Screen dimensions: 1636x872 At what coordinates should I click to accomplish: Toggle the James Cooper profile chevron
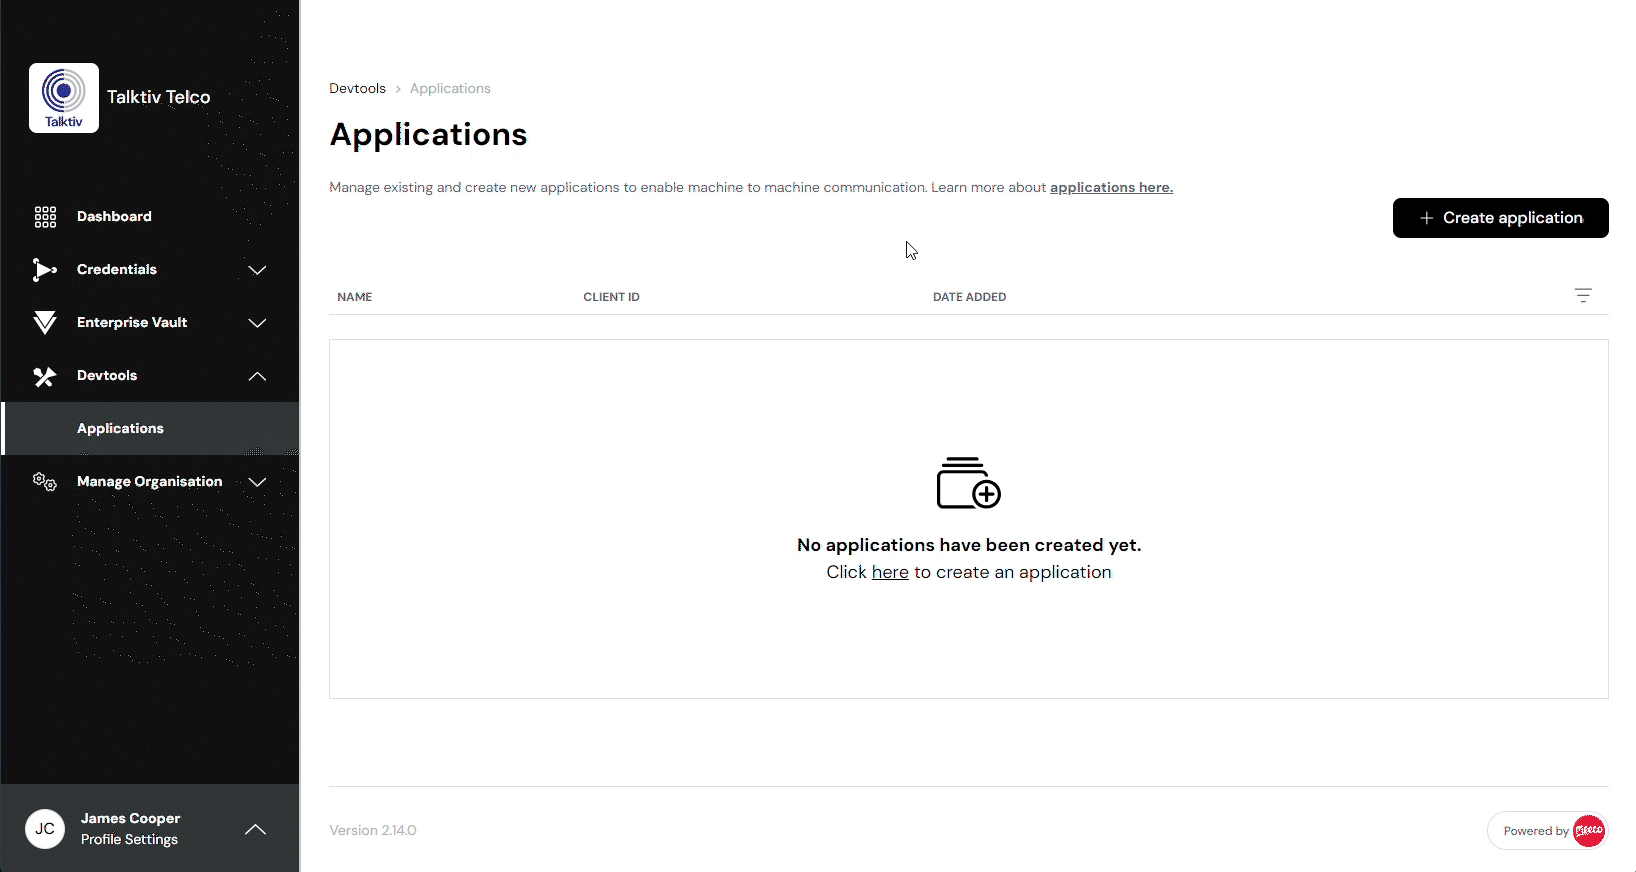pyautogui.click(x=256, y=829)
